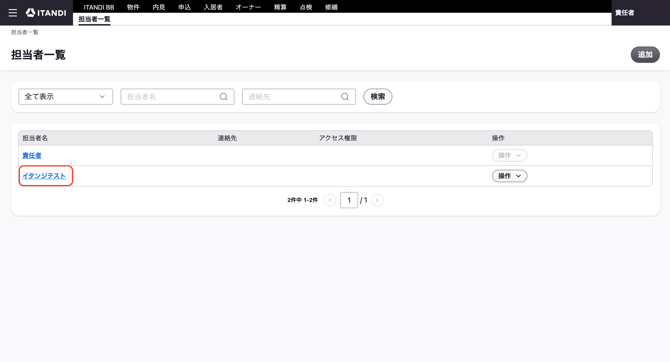The height and width of the screenshot is (362, 670).
Task: Click the アクセス権限 column header
Action: pyautogui.click(x=338, y=138)
